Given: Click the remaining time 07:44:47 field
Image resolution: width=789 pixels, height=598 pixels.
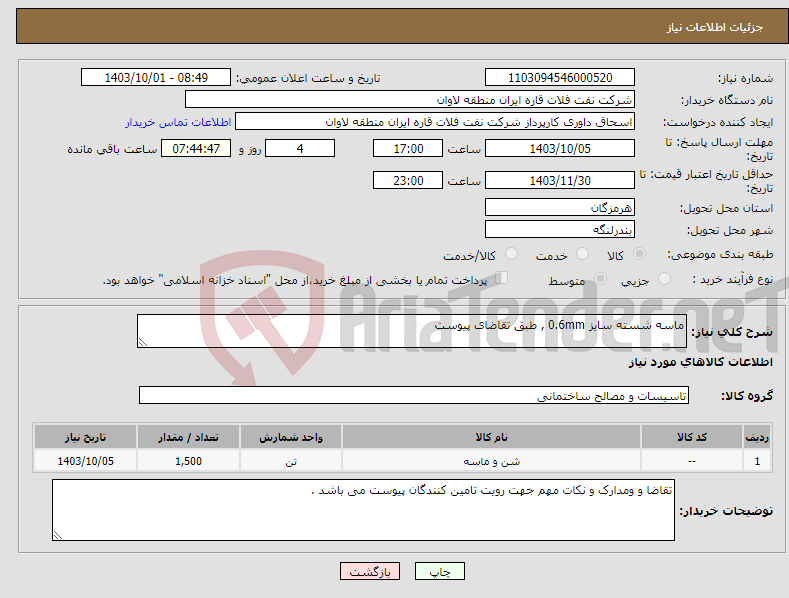Looking at the screenshot, I should [196, 148].
